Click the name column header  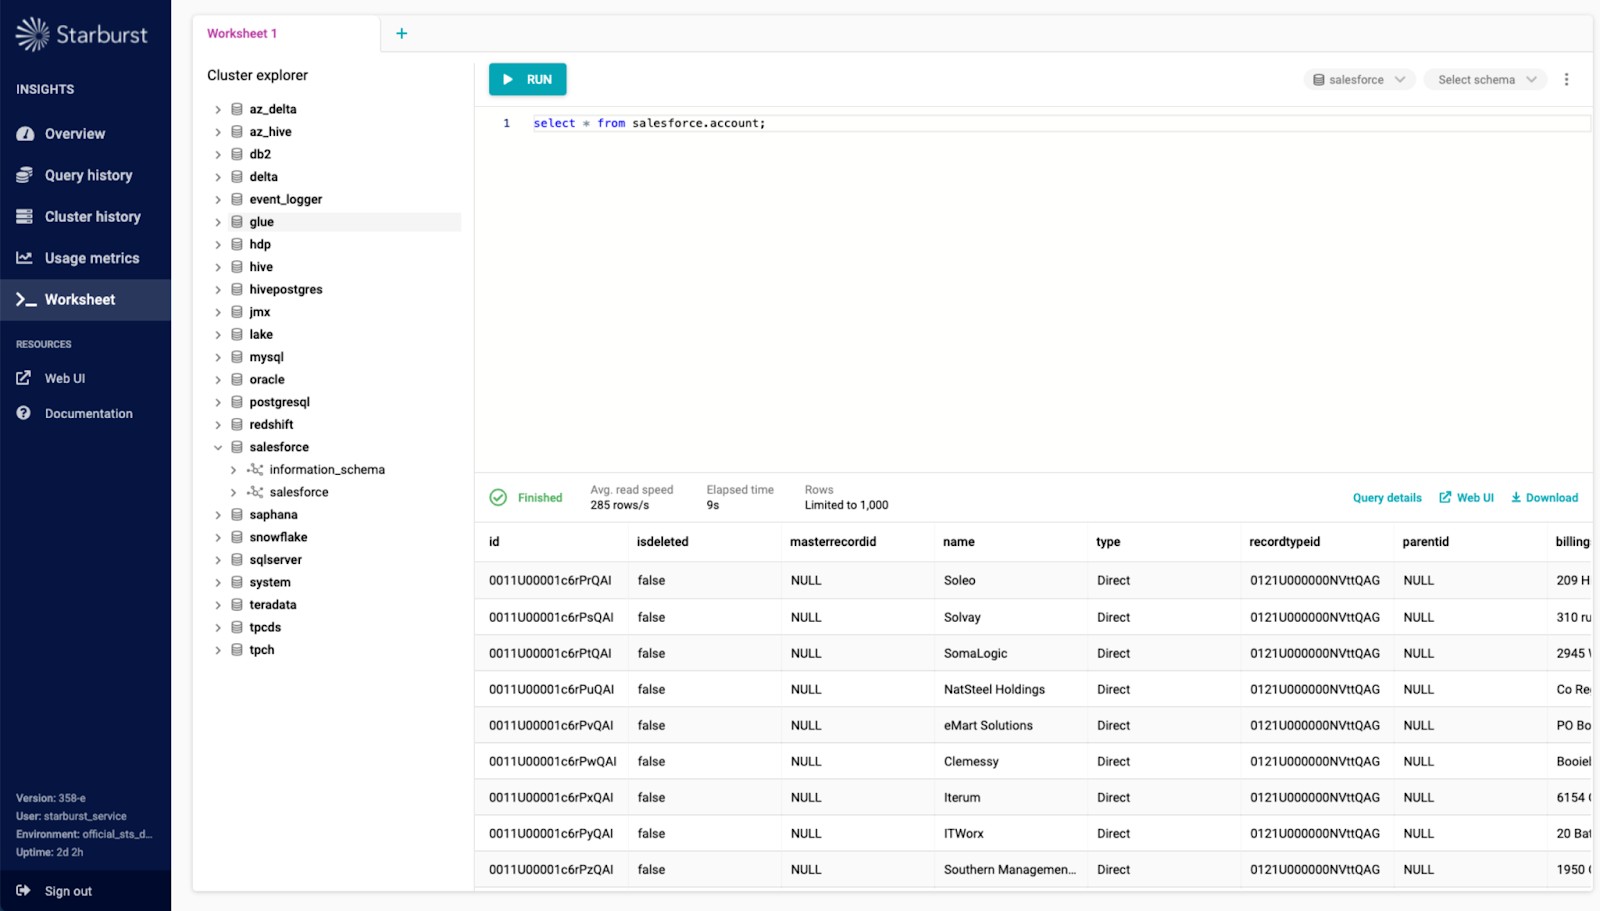coord(958,542)
